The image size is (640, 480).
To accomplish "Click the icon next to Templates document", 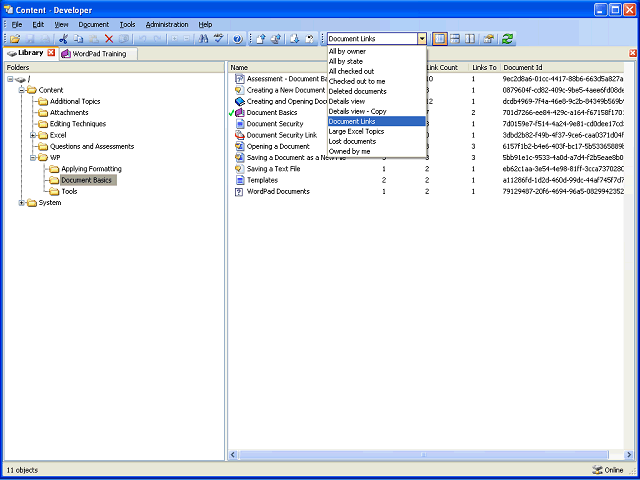I will coord(240,180).
